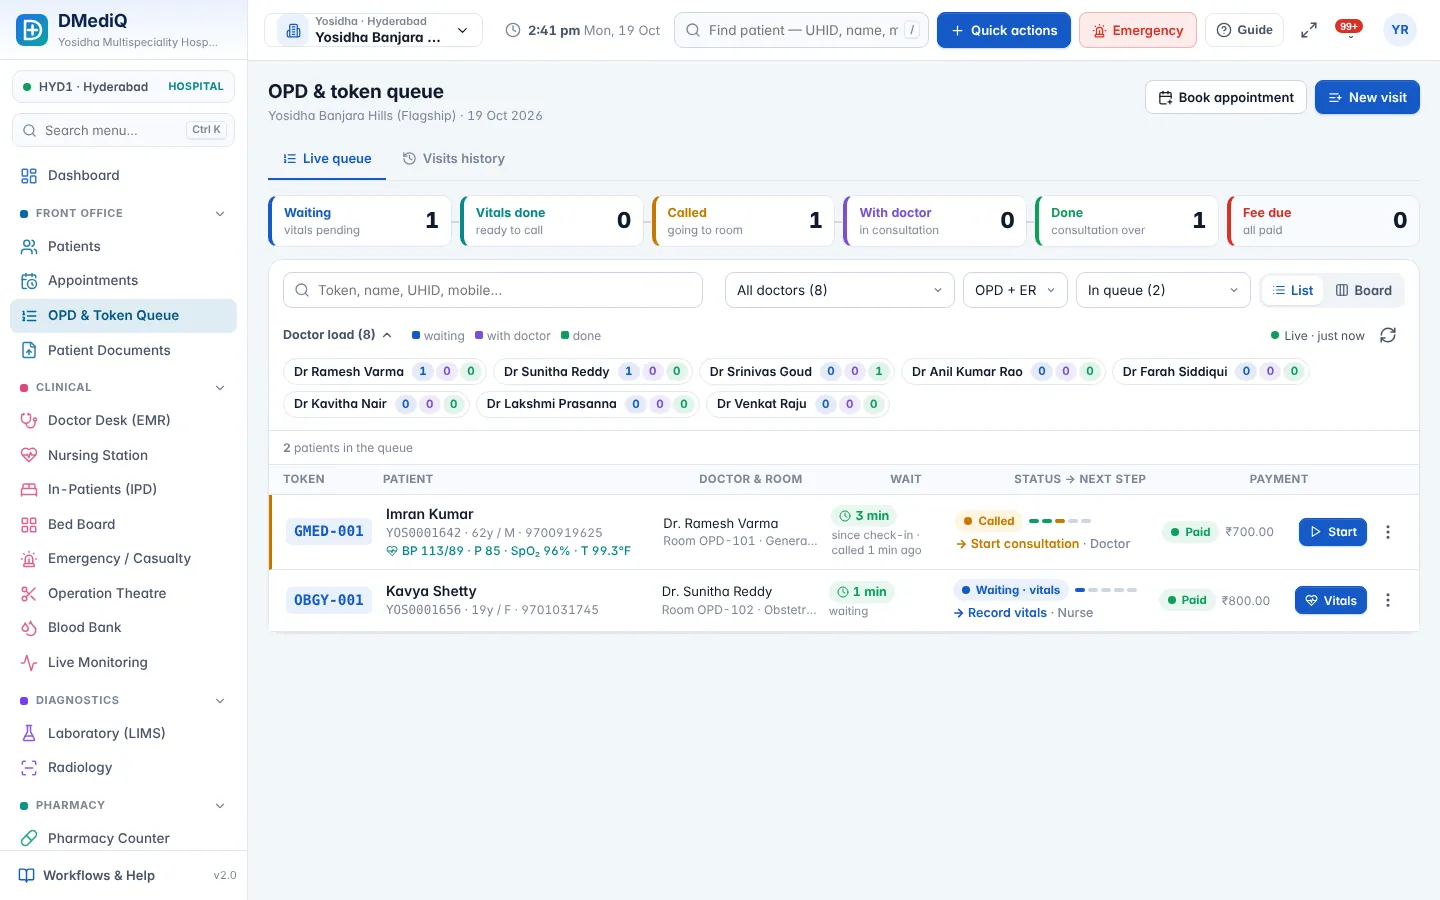Open Blood Bank module
The image size is (1440, 900).
tap(124, 627)
